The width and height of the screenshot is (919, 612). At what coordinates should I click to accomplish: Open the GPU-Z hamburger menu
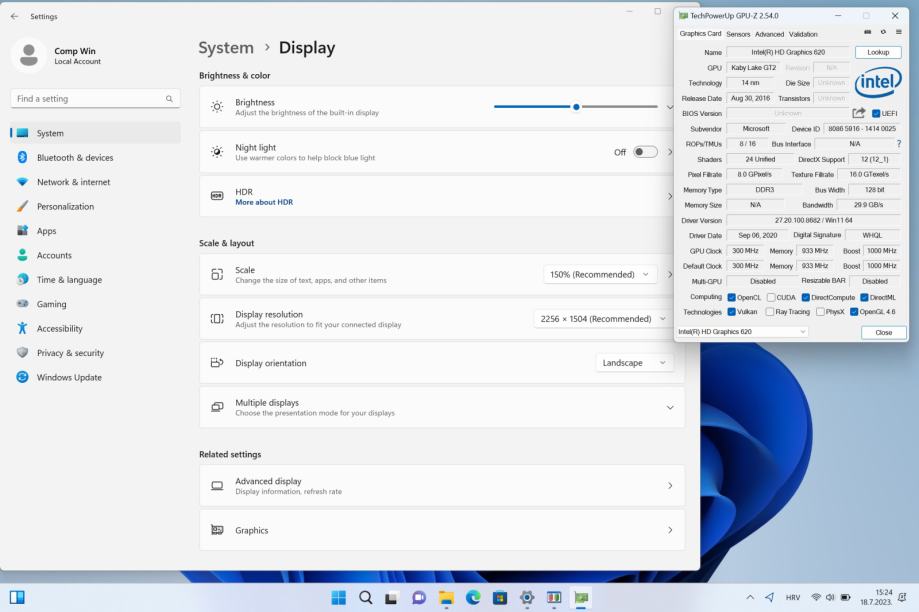(898, 32)
